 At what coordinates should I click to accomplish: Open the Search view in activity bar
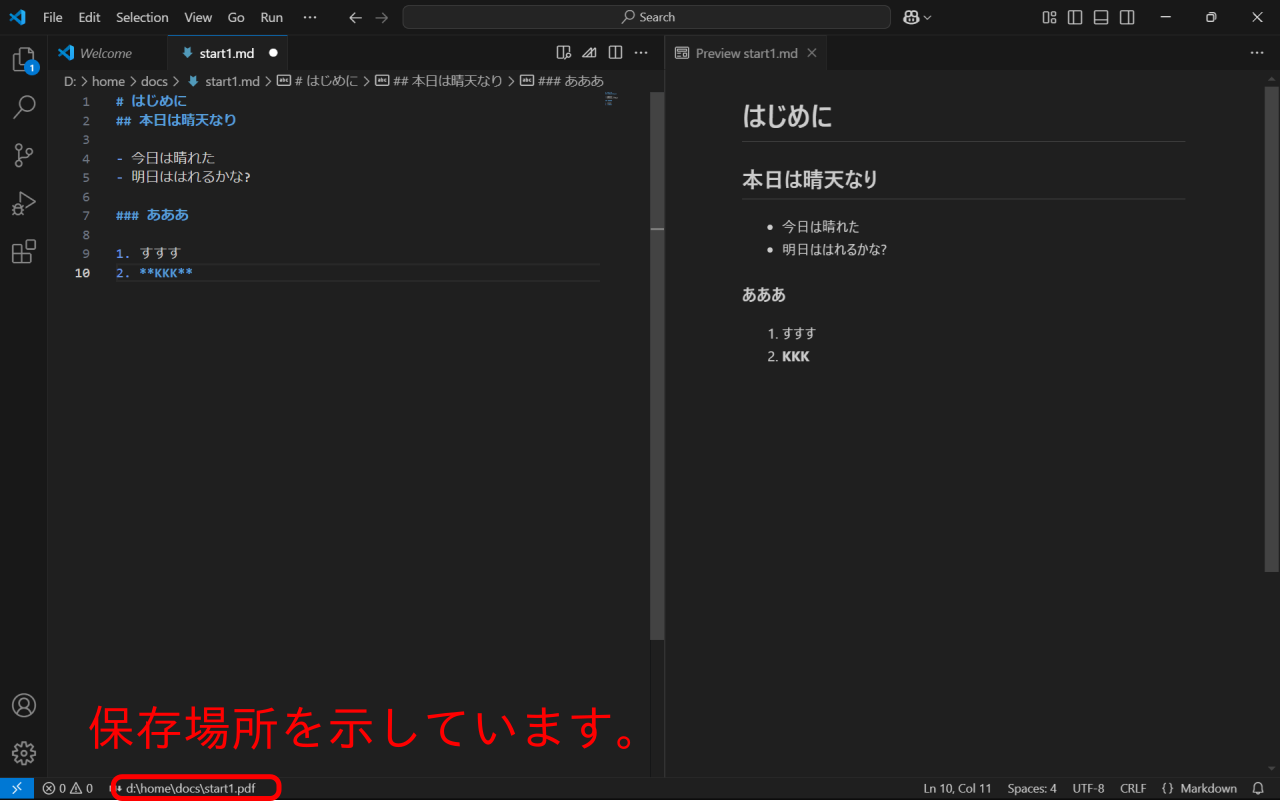23,107
